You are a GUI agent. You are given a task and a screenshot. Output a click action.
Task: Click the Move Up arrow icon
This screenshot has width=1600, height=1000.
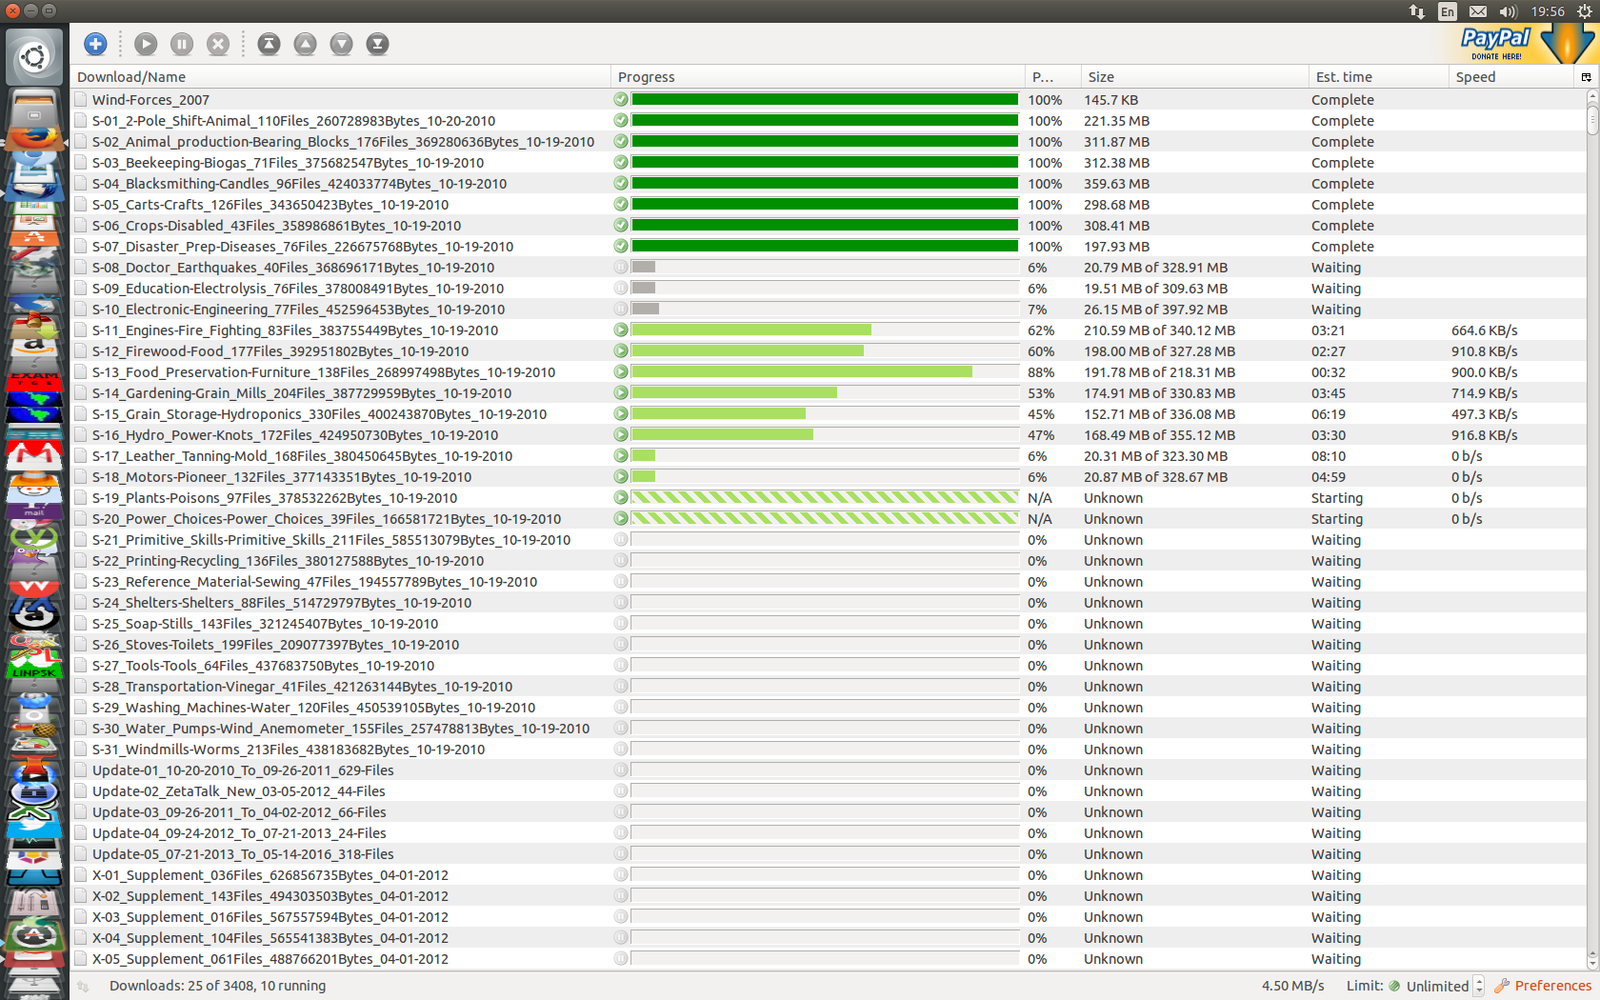click(x=305, y=44)
